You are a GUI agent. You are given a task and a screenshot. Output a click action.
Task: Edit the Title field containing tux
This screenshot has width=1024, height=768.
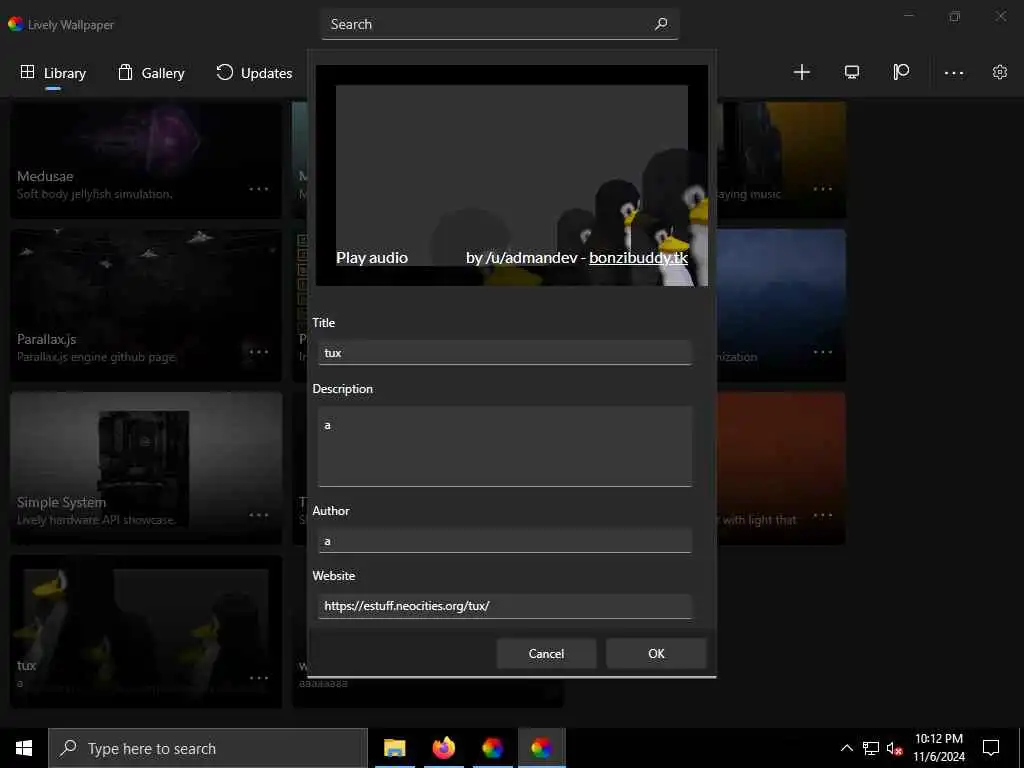point(504,353)
